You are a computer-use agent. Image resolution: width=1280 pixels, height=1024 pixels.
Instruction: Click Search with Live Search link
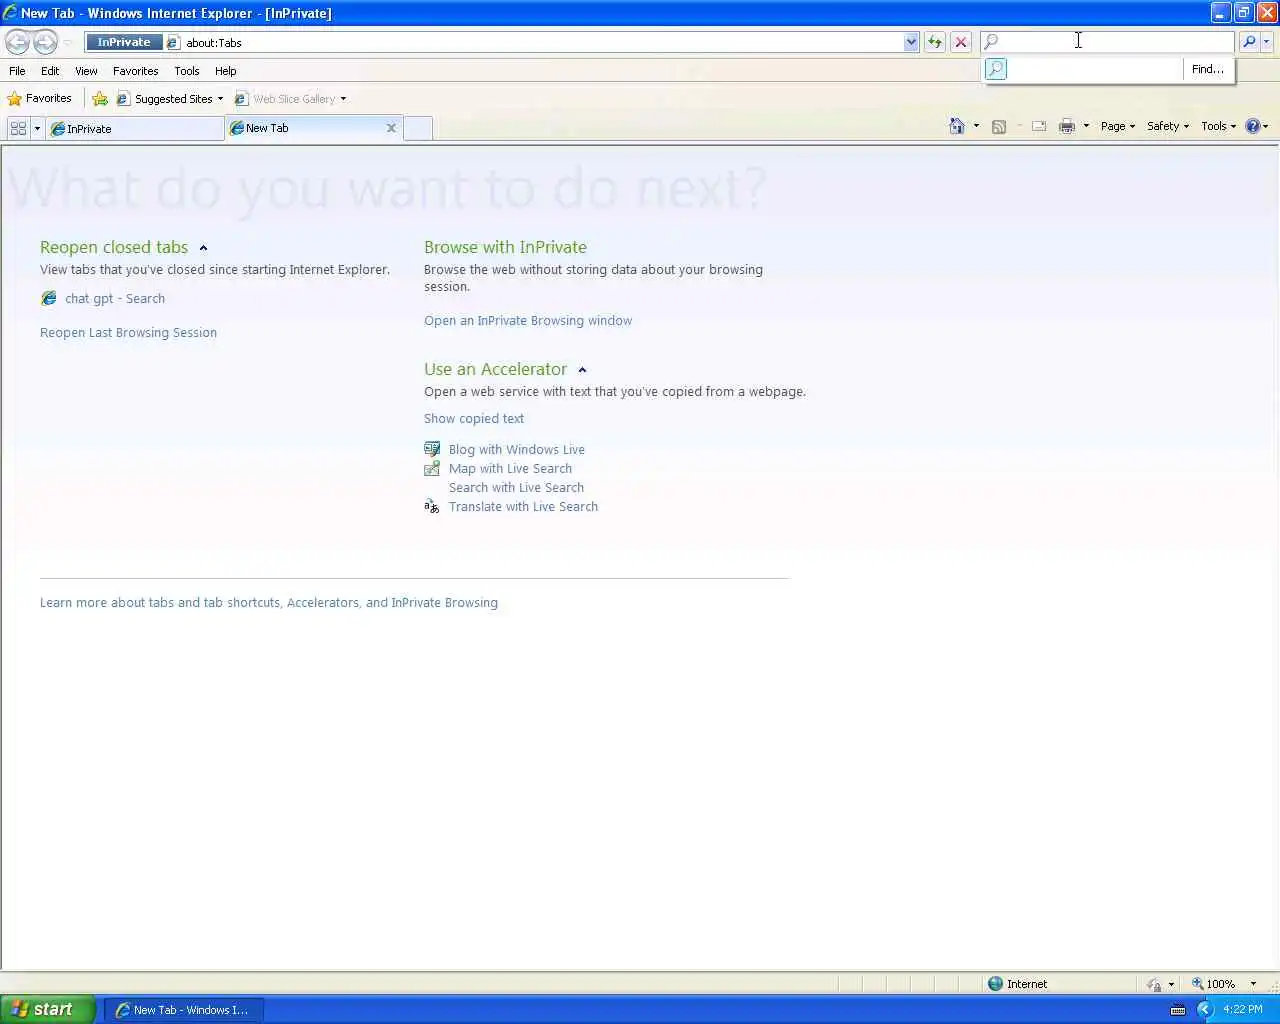[516, 487]
